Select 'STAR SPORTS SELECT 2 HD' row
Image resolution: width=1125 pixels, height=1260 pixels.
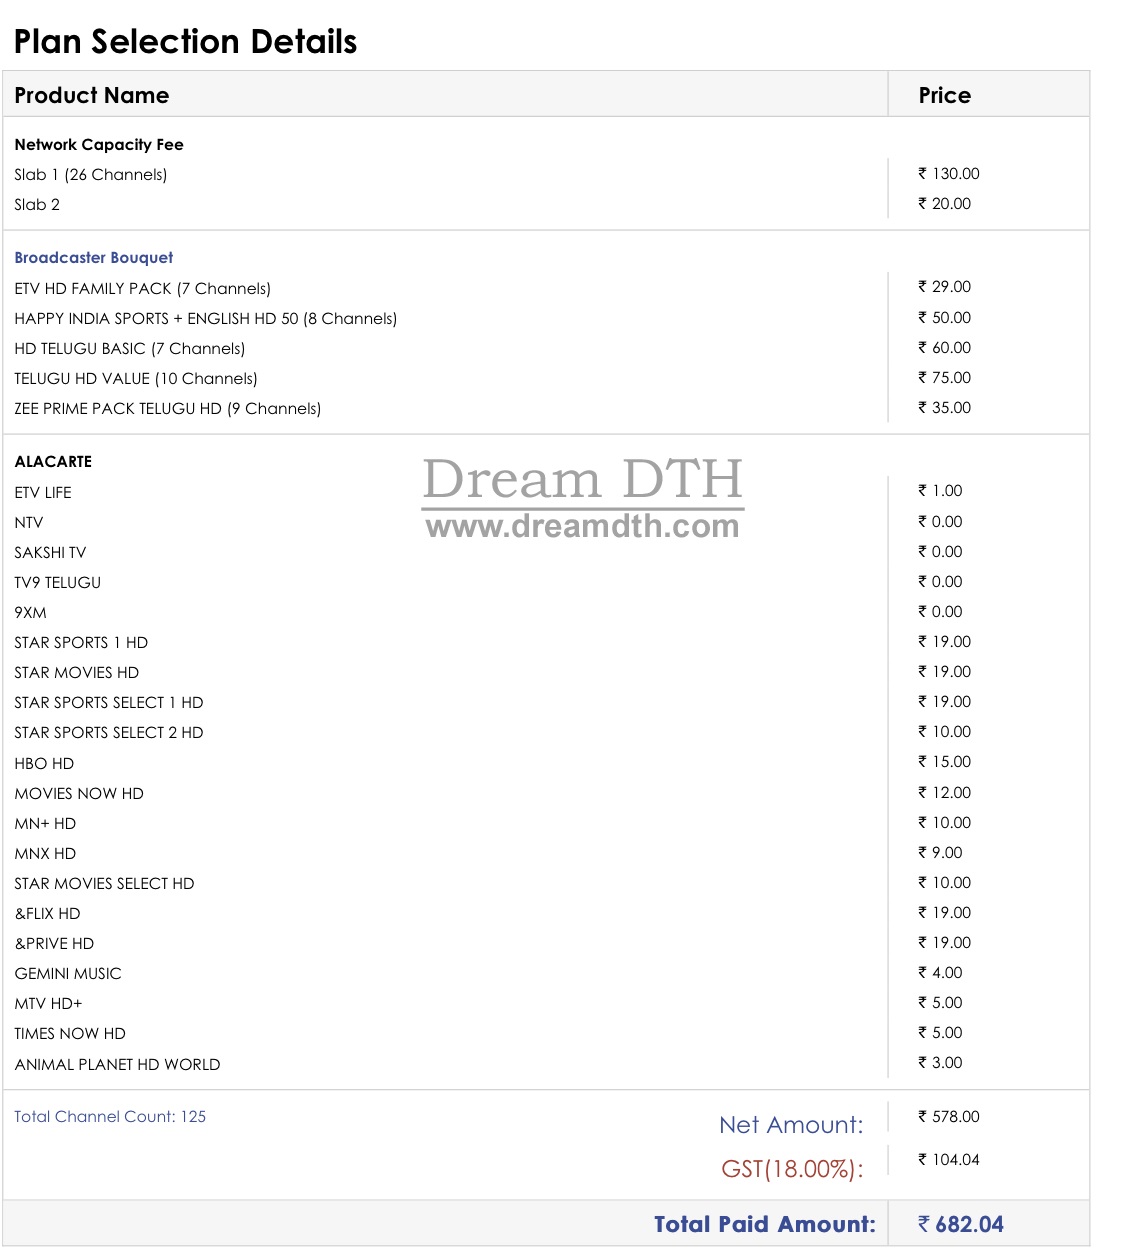click(x=109, y=732)
